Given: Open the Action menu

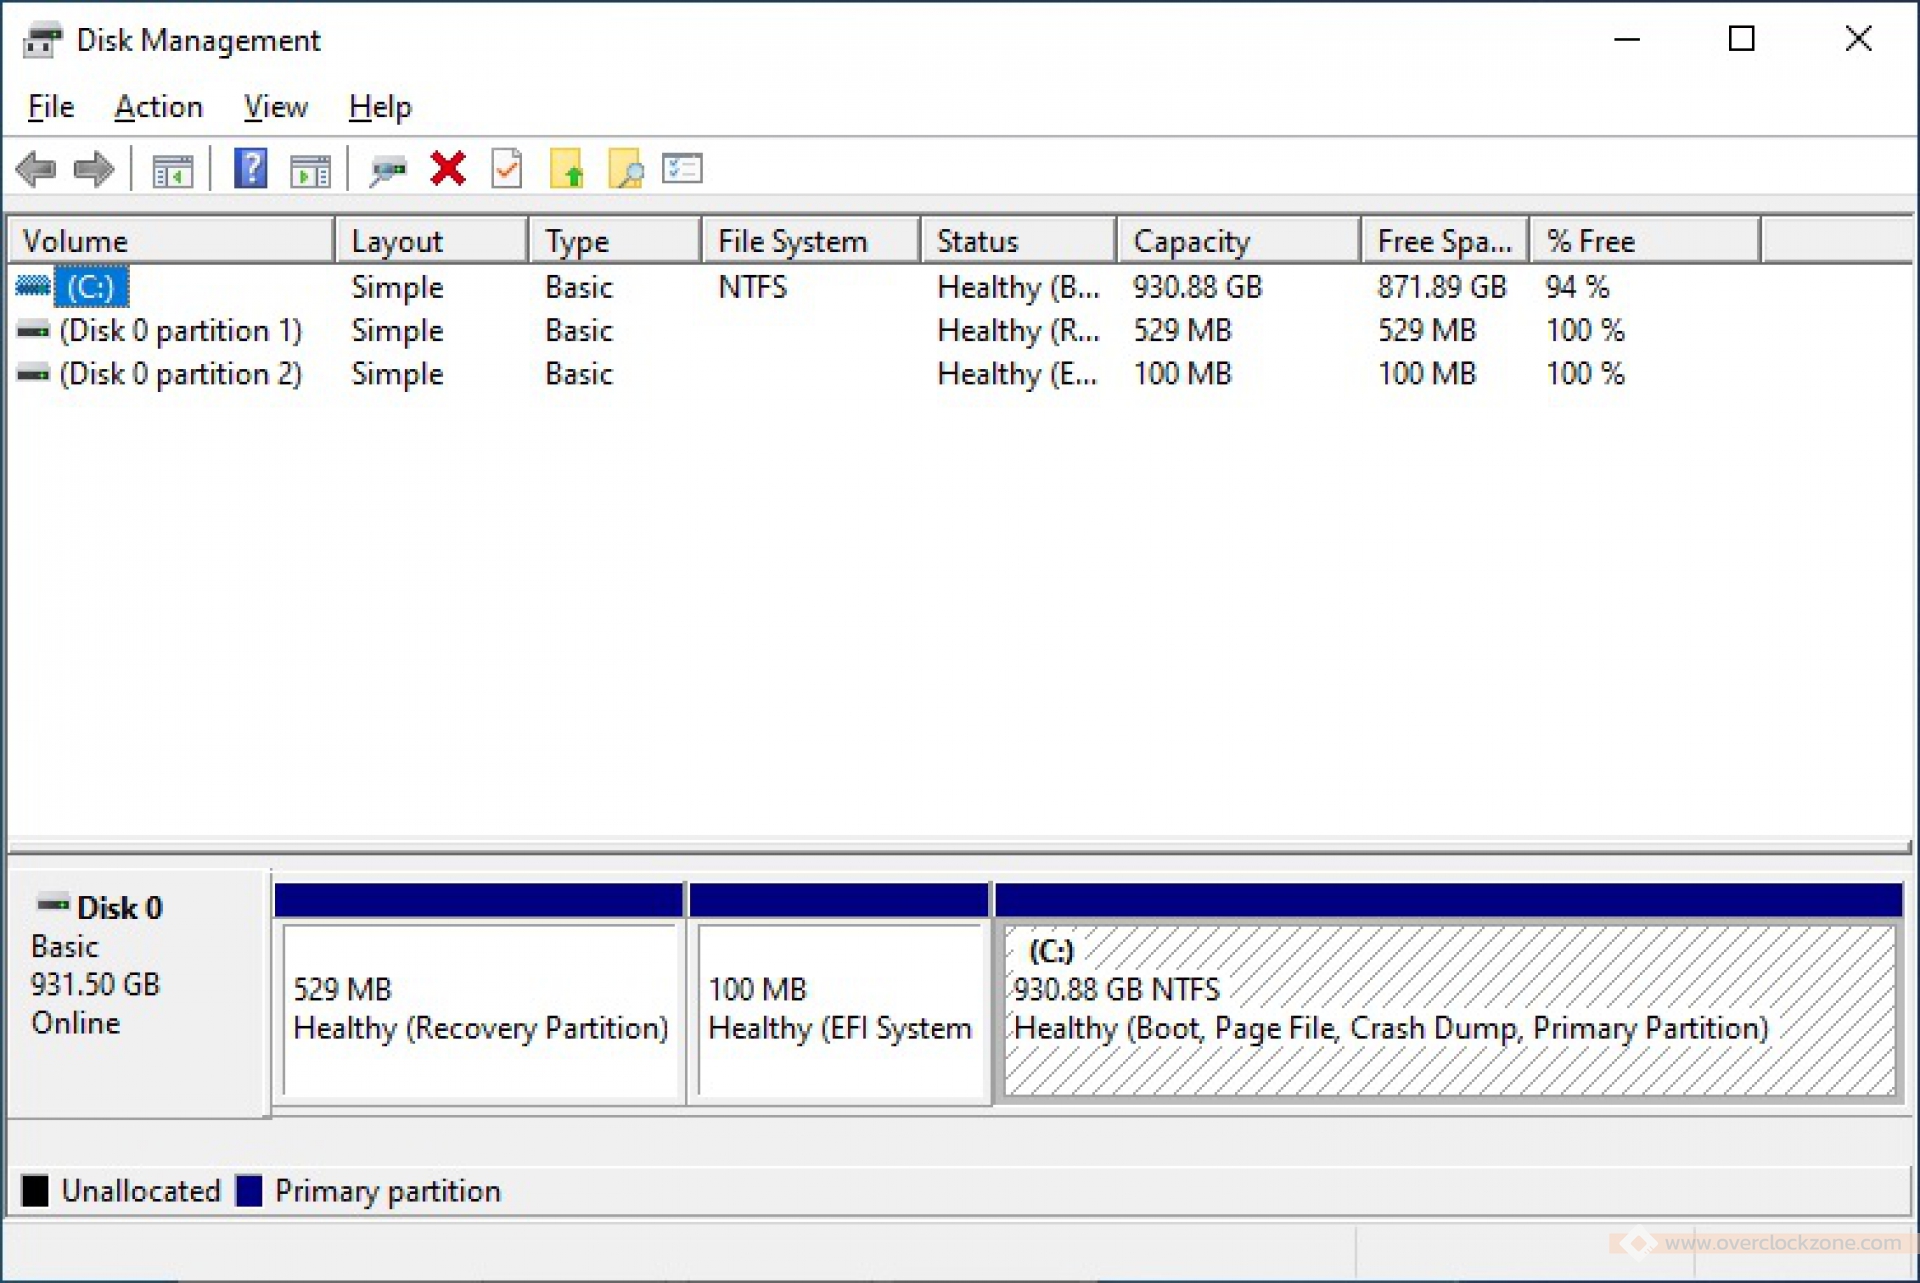Looking at the screenshot, I should 158,107.
